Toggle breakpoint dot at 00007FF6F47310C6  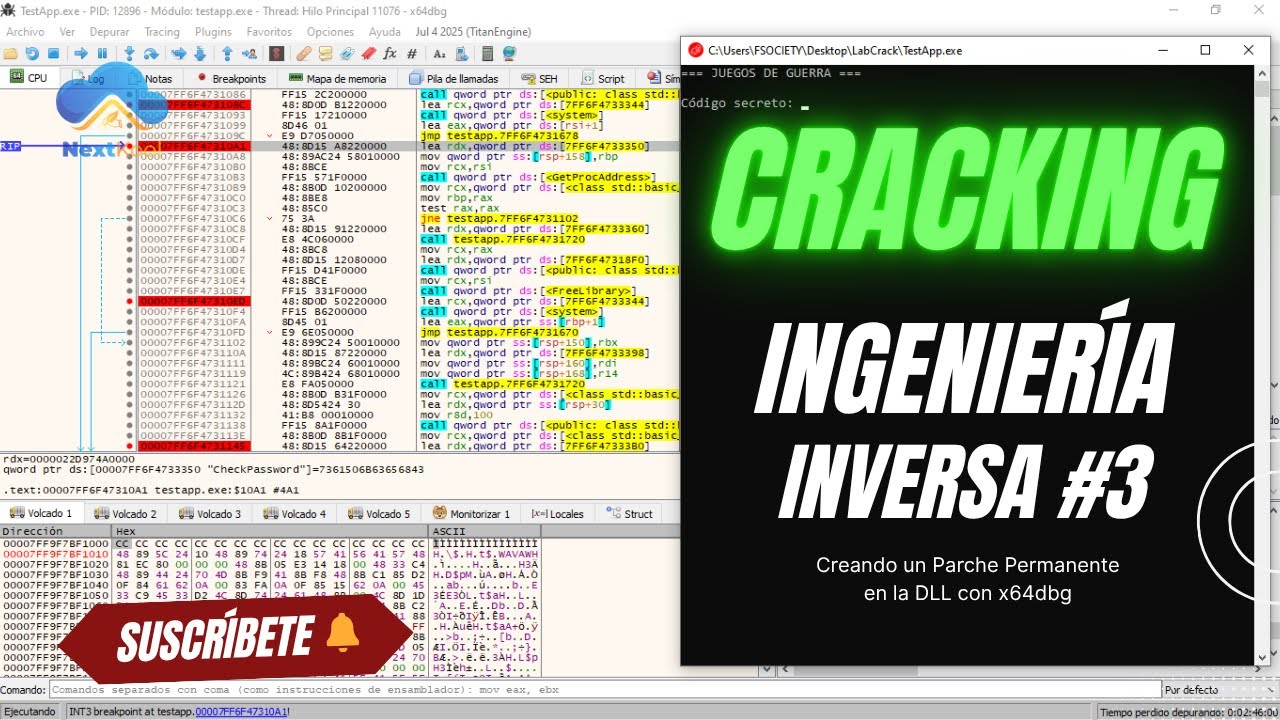(x=130, y=218)
